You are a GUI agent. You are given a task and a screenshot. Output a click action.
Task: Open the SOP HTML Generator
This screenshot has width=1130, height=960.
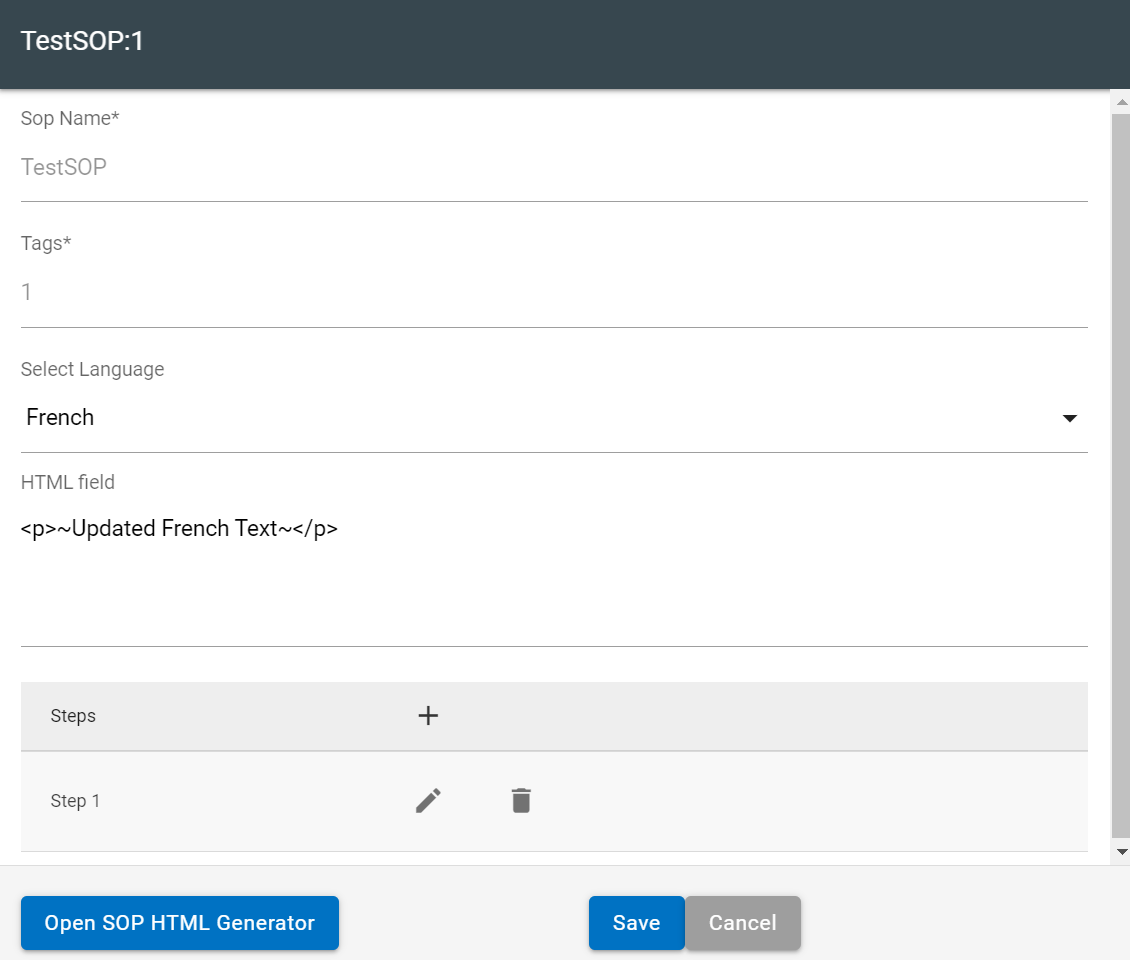(179, 922)
